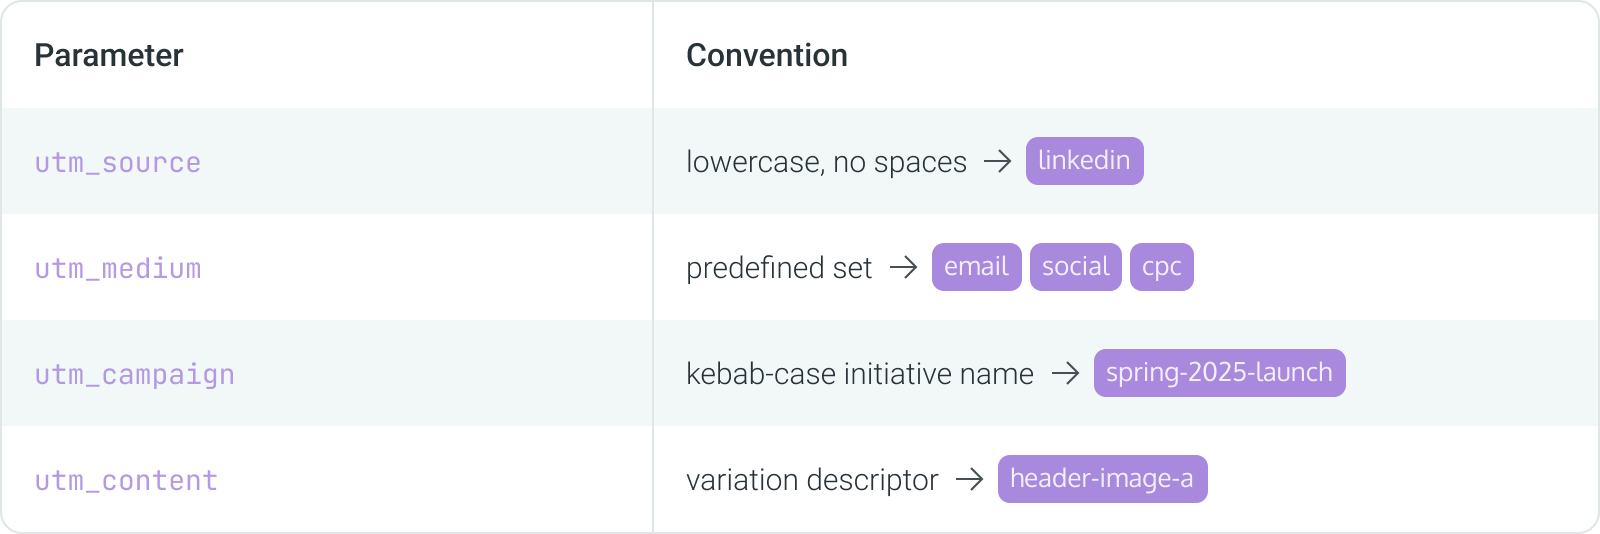Click the utm_campaign parameter

pyautogui.click(x=135, y=374)
